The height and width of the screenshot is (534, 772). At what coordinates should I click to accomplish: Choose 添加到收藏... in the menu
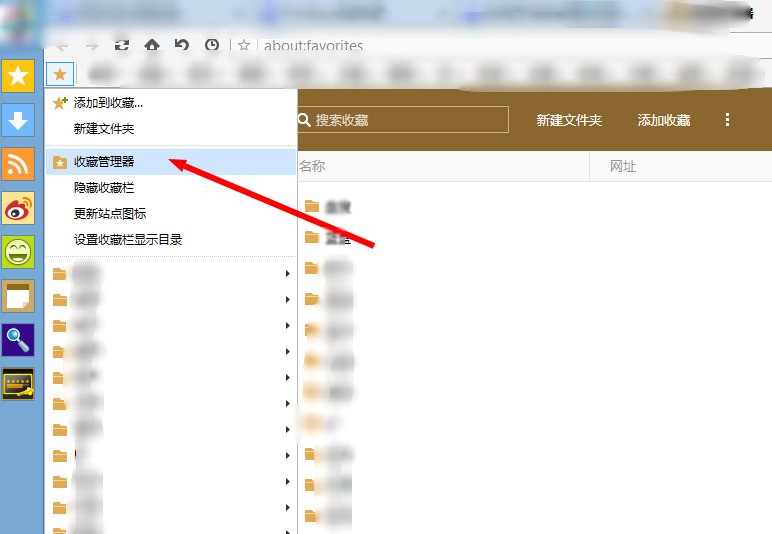(x=108, y=103)
